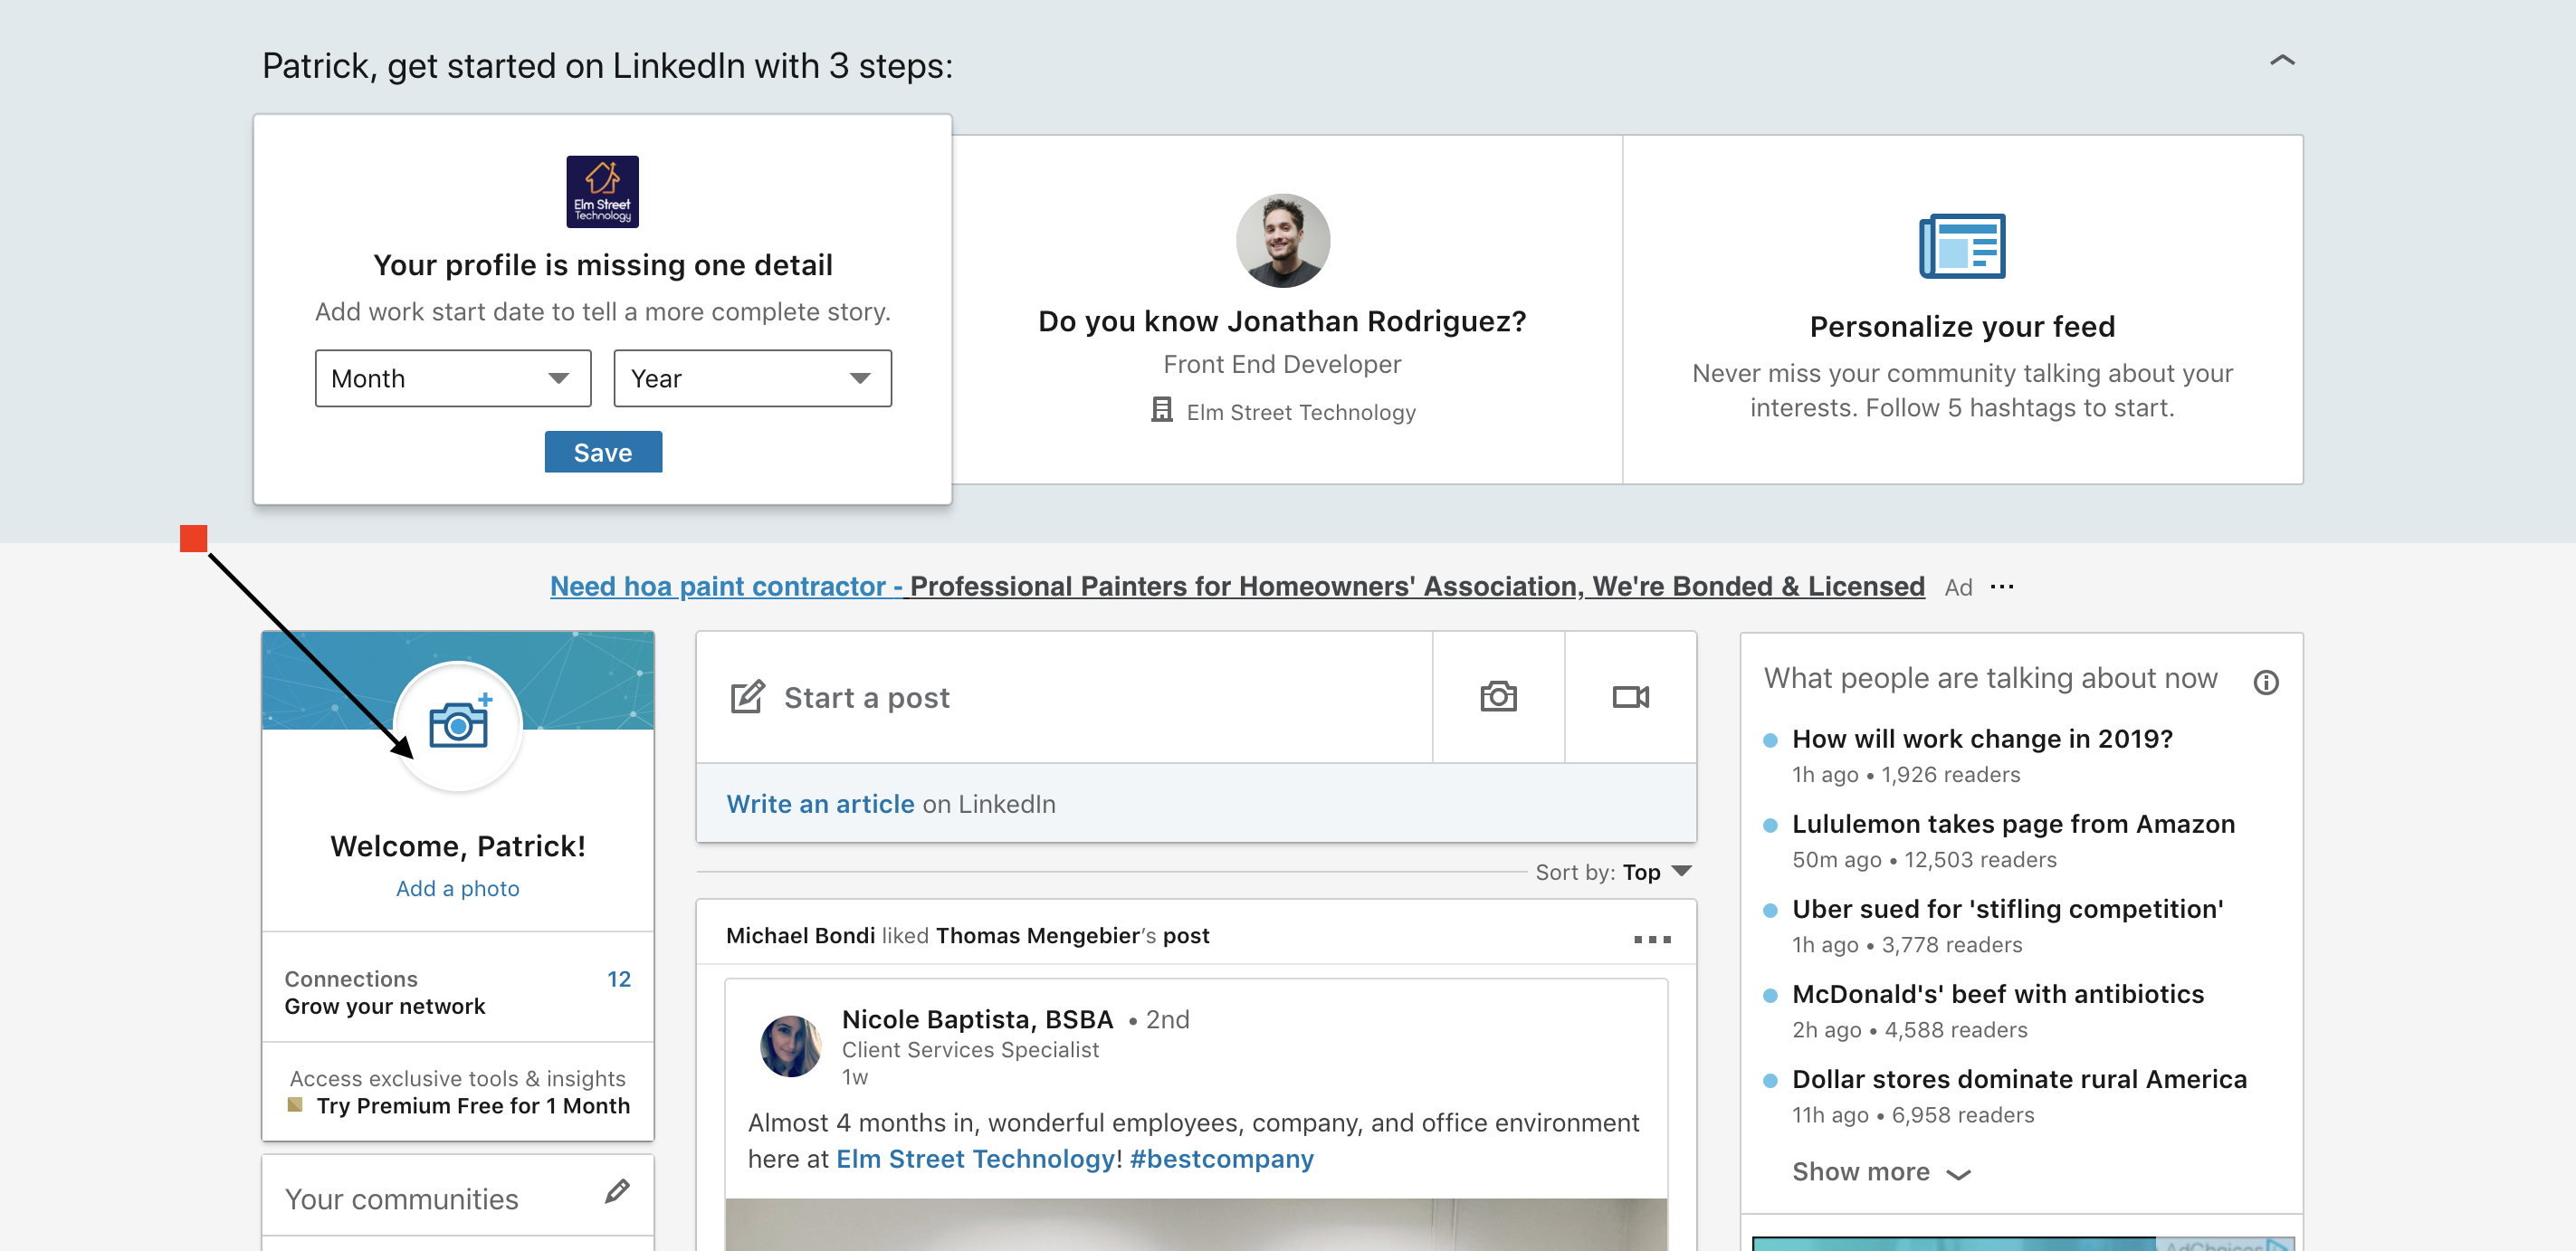Image resolution: width=2576 pixels, height=1251 pixels.
Task: Open Lululemon takes page from Amazon story
Action: (x=2013, y=824)
